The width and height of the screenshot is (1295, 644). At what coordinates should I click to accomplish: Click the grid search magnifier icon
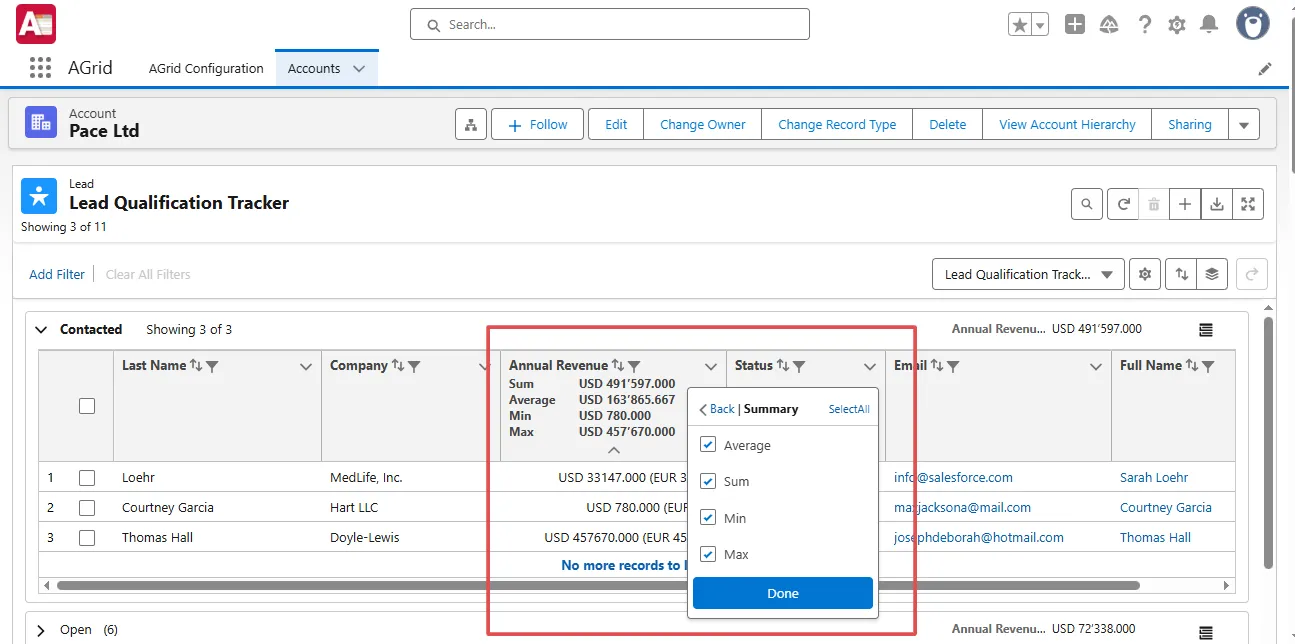pyautogui.click(x=1086, y=204)
